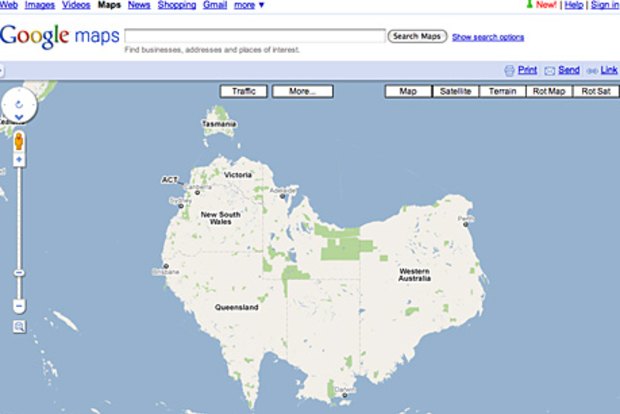Screen dimensions: 620x414
Task: Click the chain icon beside Link
Action: click(x=591, y=70)
